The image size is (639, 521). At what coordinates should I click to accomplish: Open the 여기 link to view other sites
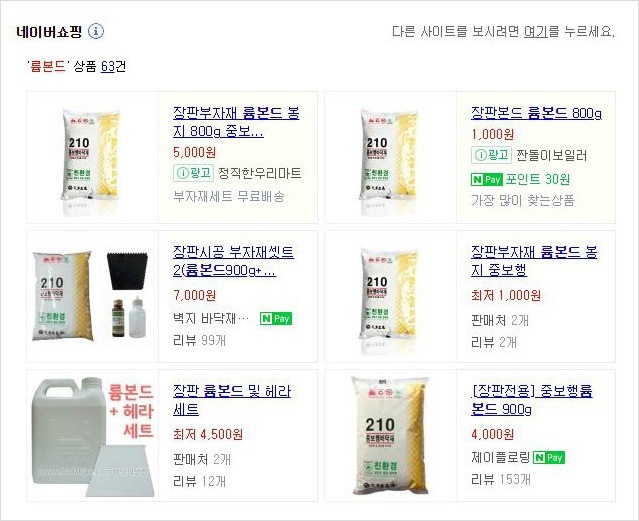coord(535,31)
